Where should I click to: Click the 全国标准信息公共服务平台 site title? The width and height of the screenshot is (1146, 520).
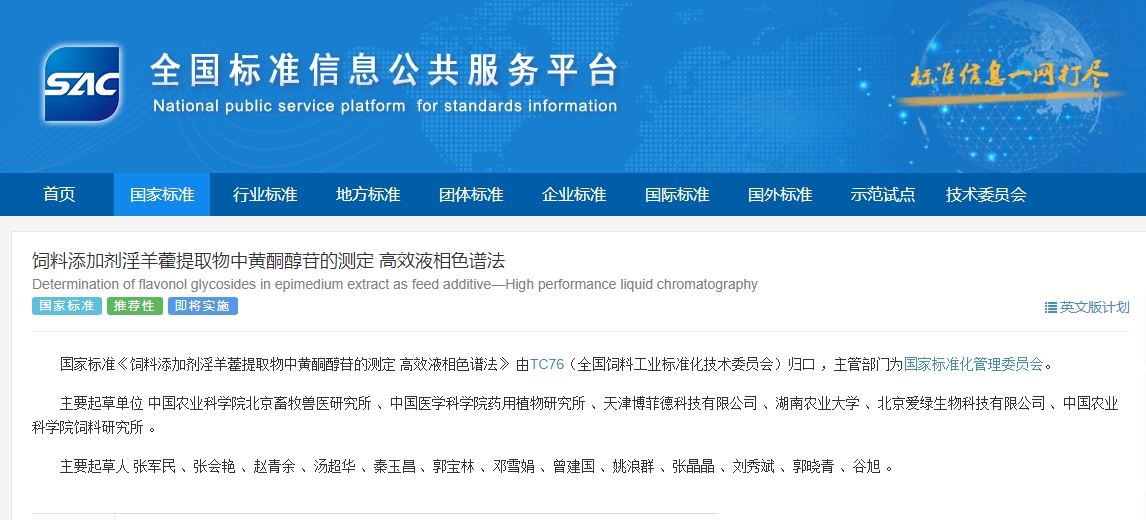click(384, 71)
